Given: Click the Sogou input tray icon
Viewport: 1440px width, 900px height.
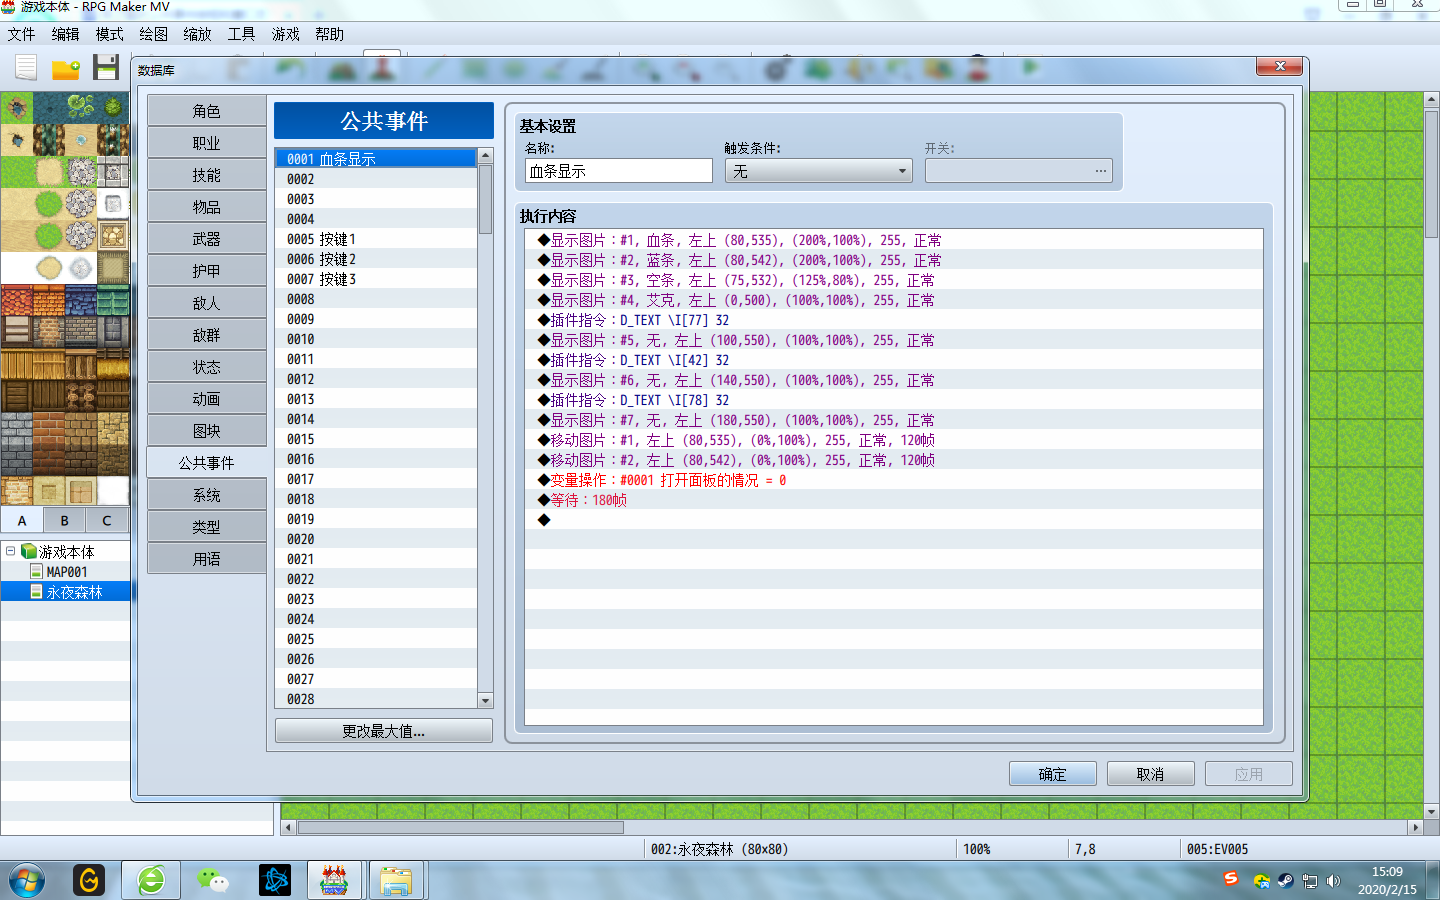Looking at the screenshot, I should pyautogui.click(x=1231, y=879).
